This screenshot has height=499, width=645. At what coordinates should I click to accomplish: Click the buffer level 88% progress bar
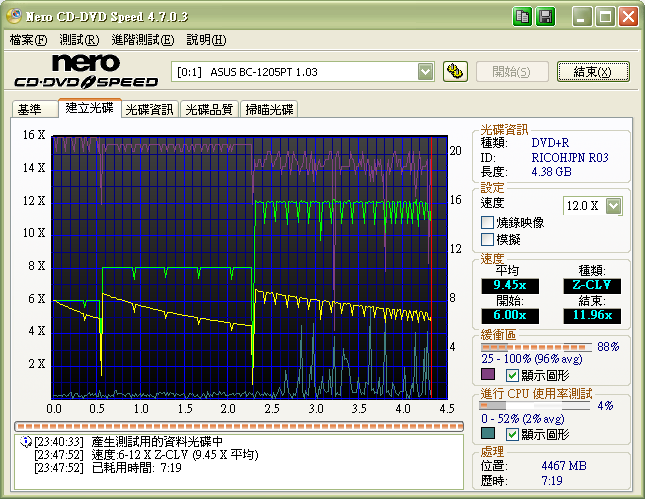(536, 347)
